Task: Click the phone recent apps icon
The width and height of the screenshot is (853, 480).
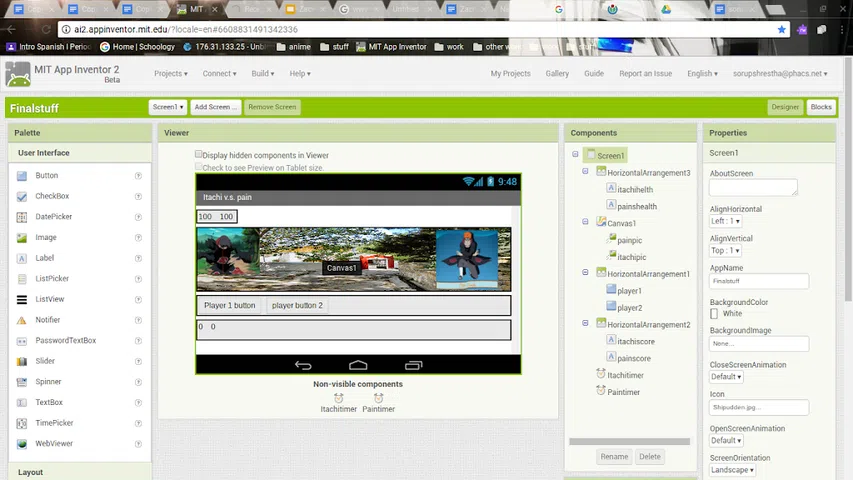Action: 413,365
